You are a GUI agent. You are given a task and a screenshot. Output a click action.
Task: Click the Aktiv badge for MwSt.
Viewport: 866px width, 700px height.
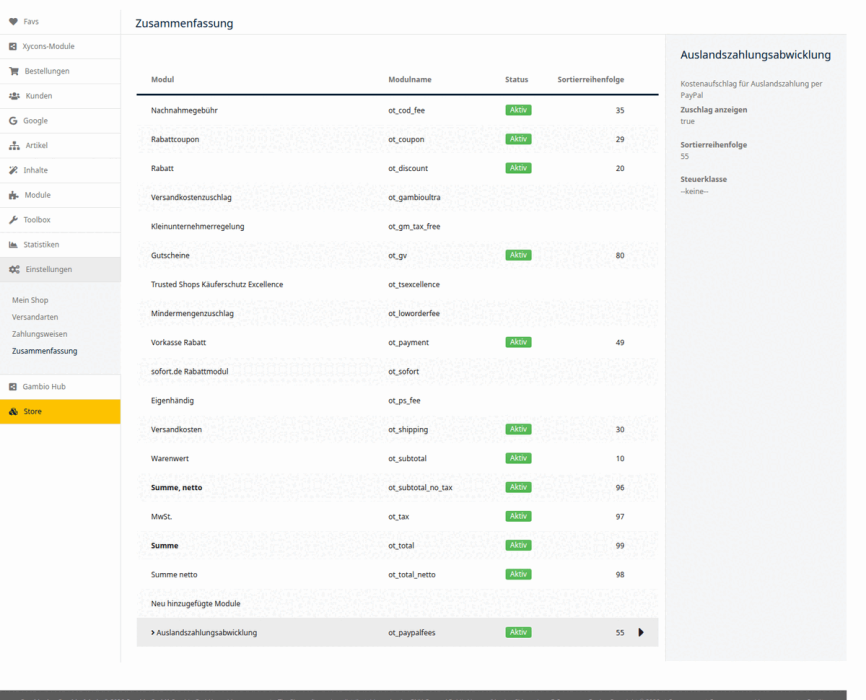click(518, 516)
